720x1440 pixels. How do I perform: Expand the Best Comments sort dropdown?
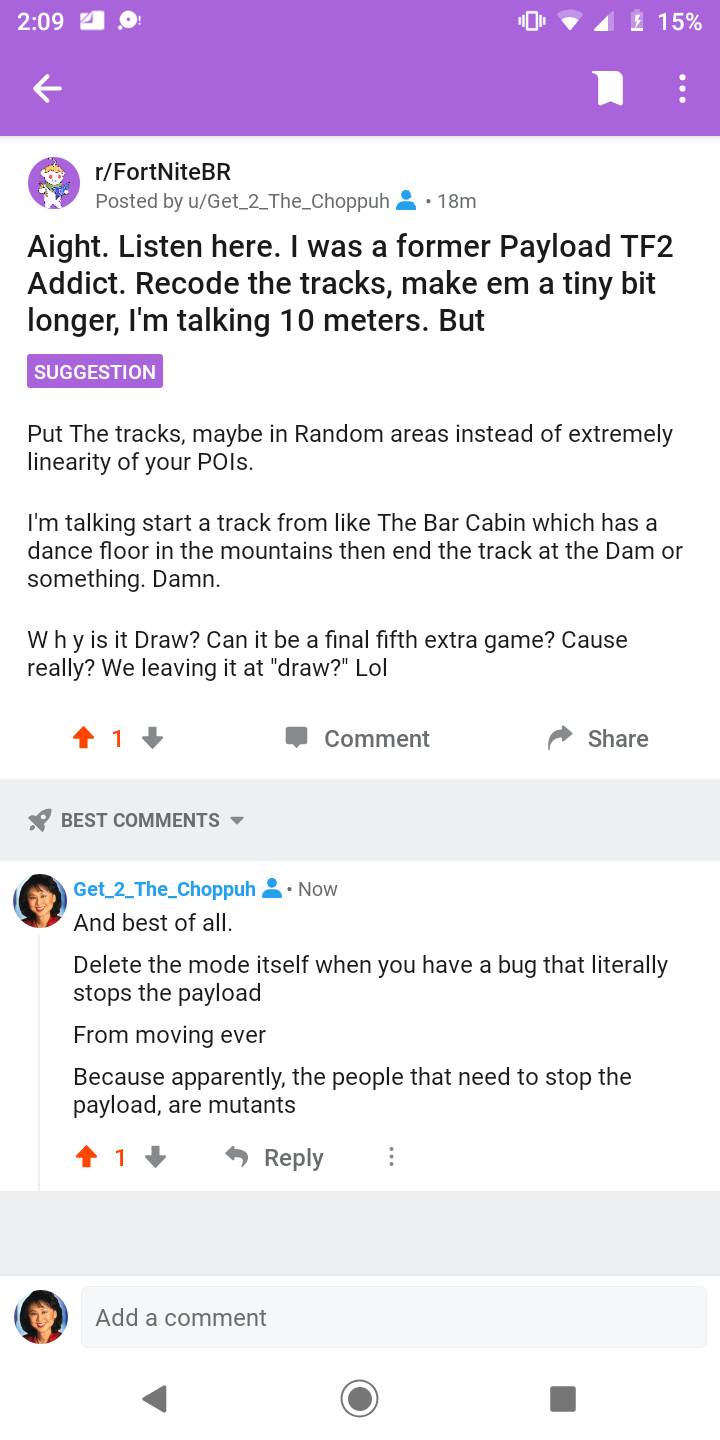point(237,820)
